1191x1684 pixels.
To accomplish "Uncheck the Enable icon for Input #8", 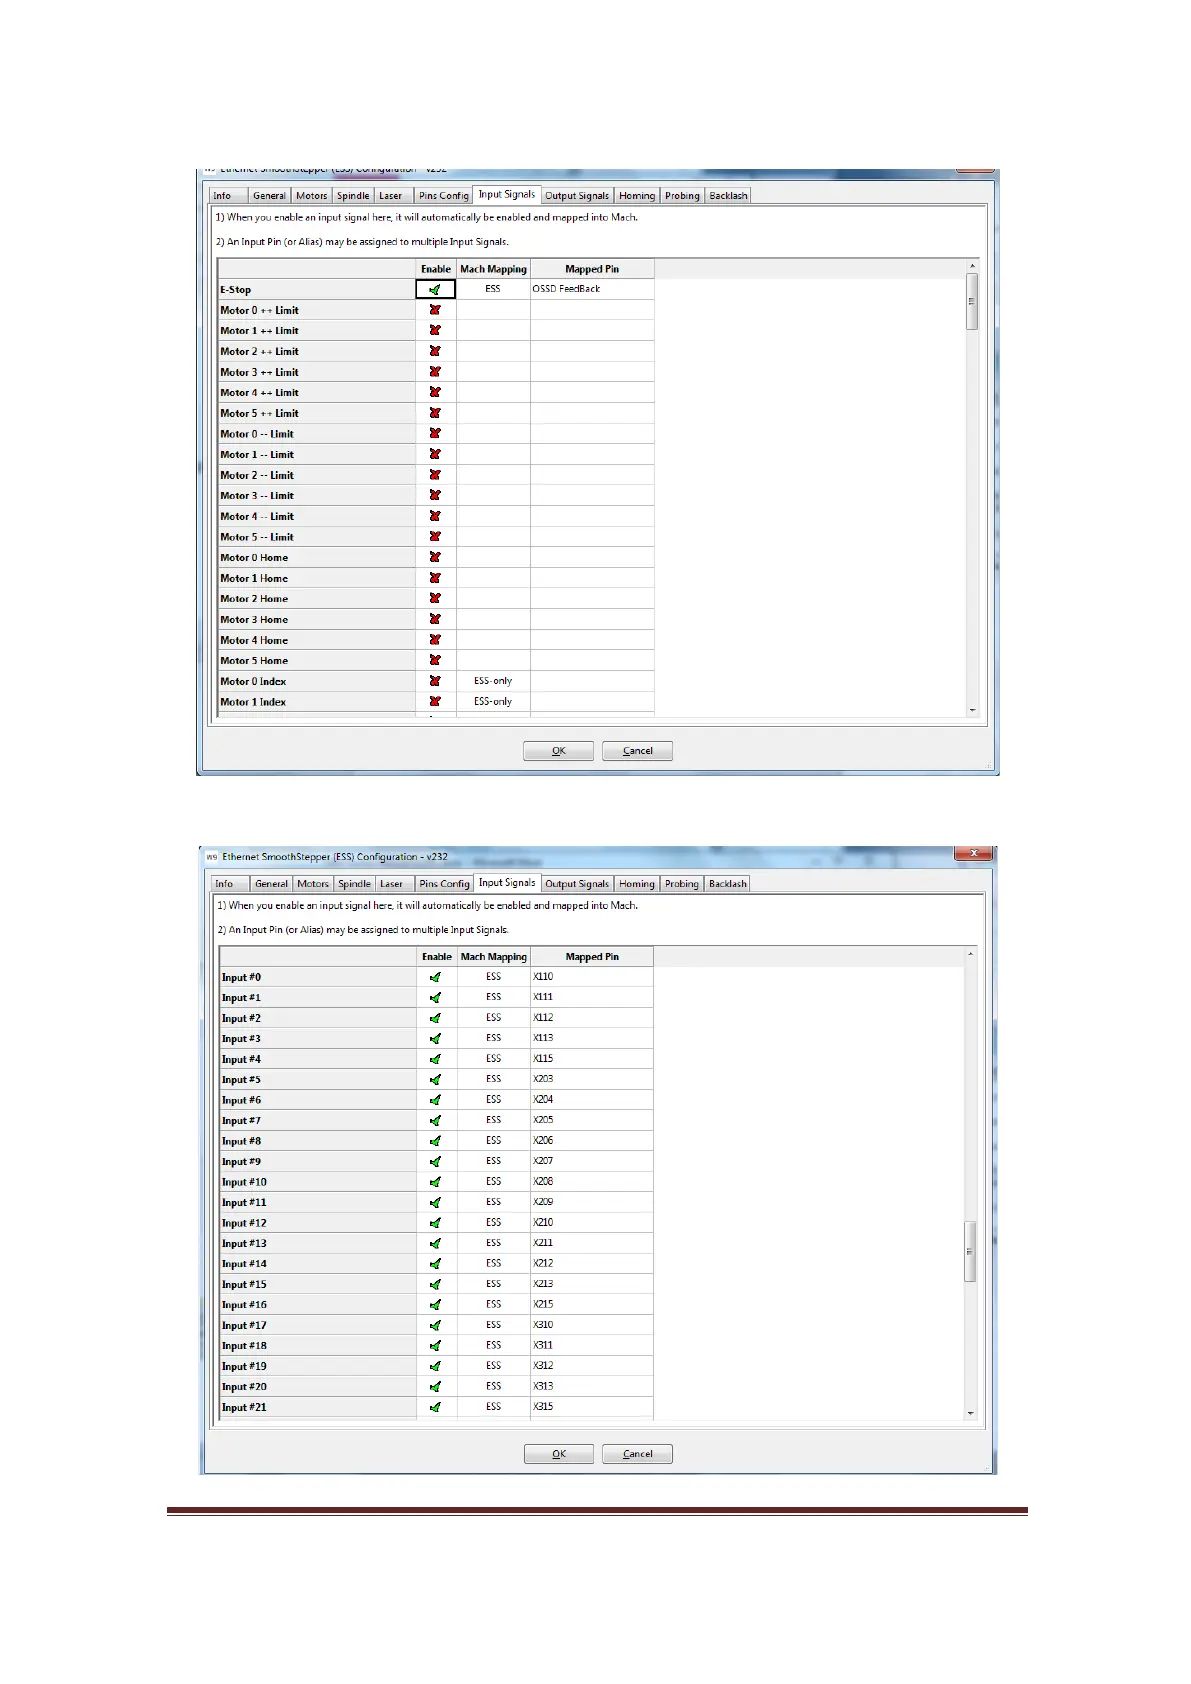I will (x=435, y=1141).
